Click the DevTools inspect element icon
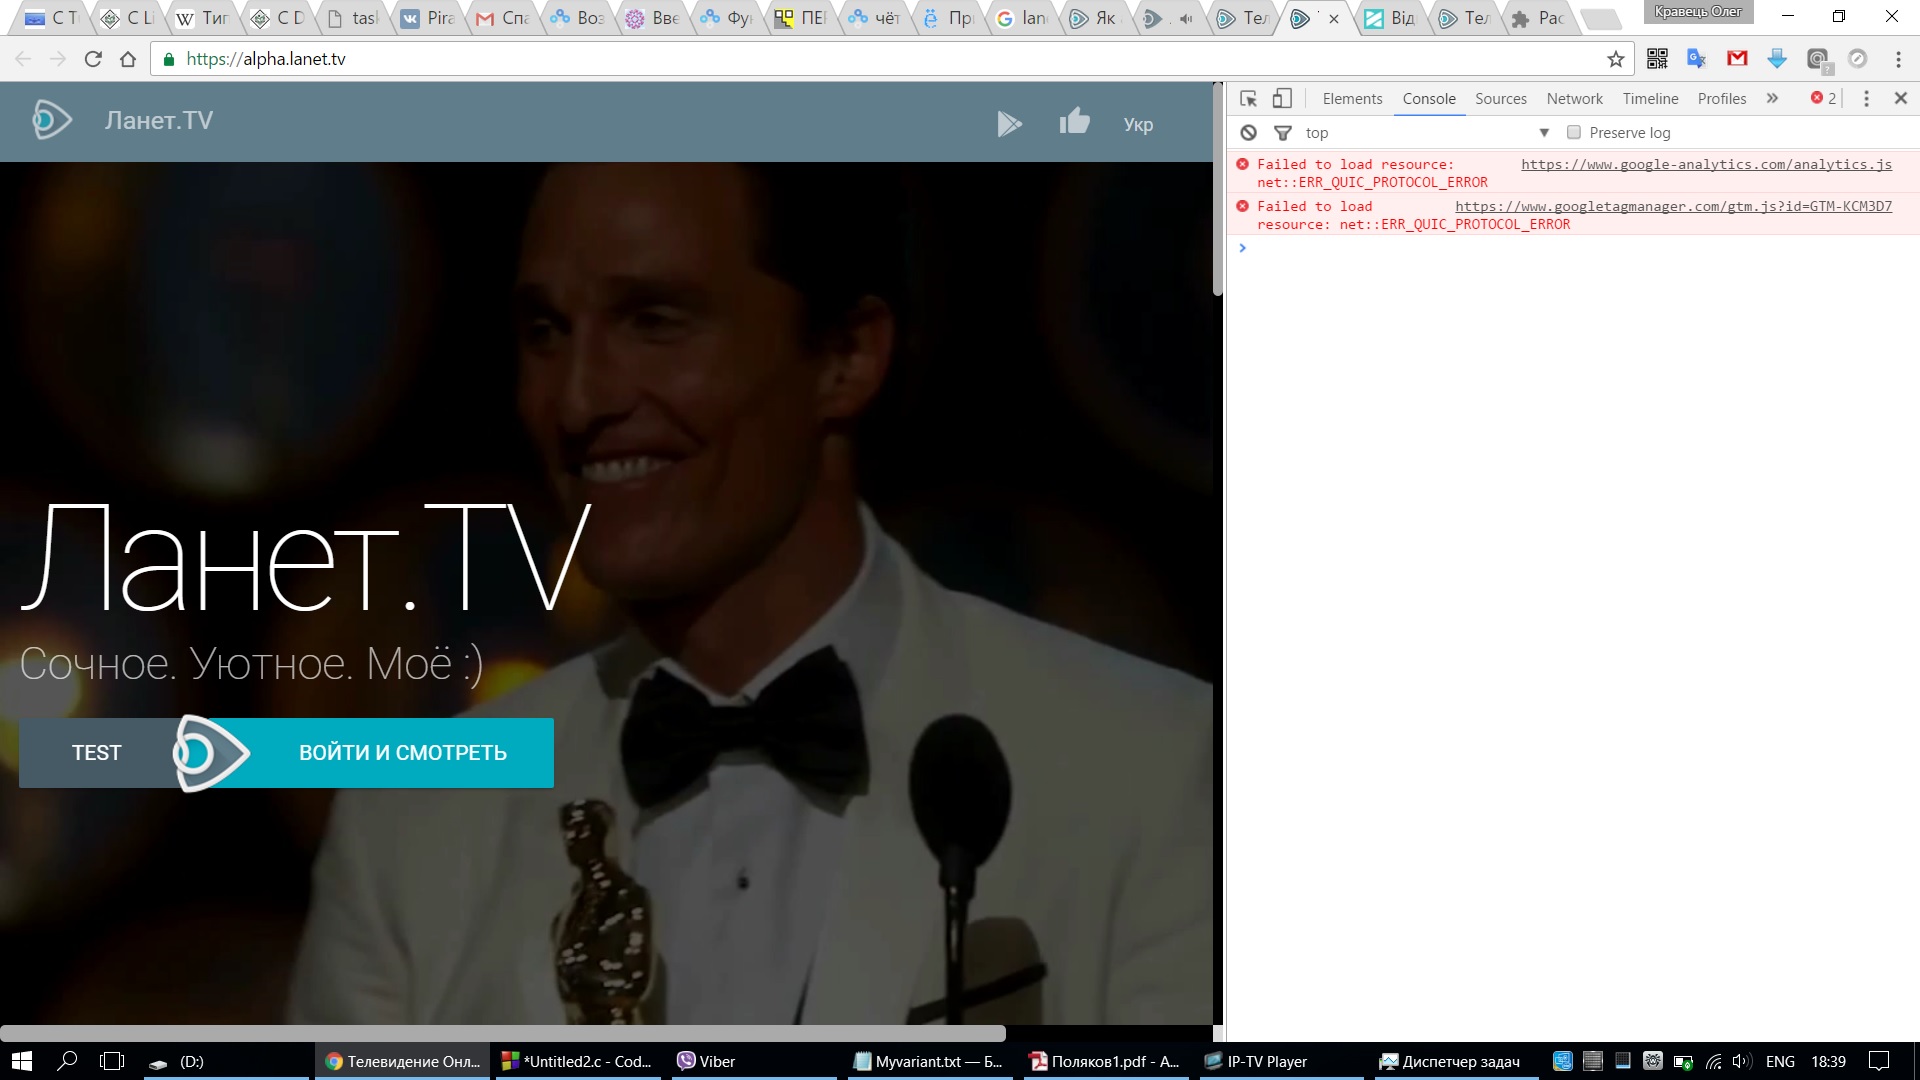Image resolution: width=1920 pixels, height=1080 pixels. 1248,98
